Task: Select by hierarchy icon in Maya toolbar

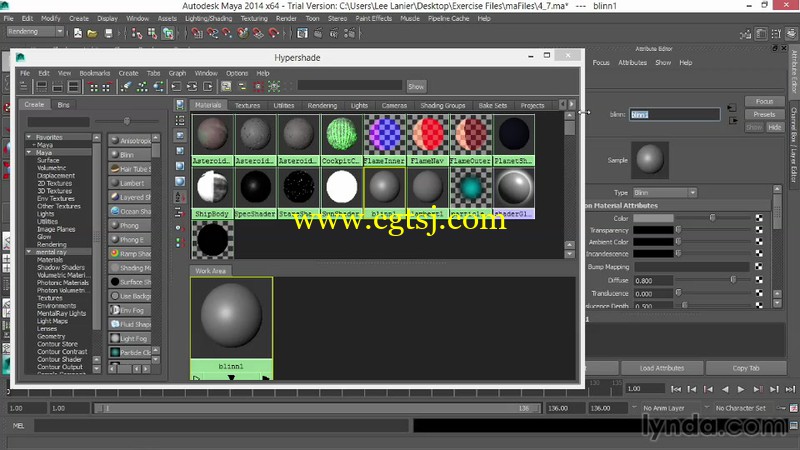Action: tap(137, 33)
